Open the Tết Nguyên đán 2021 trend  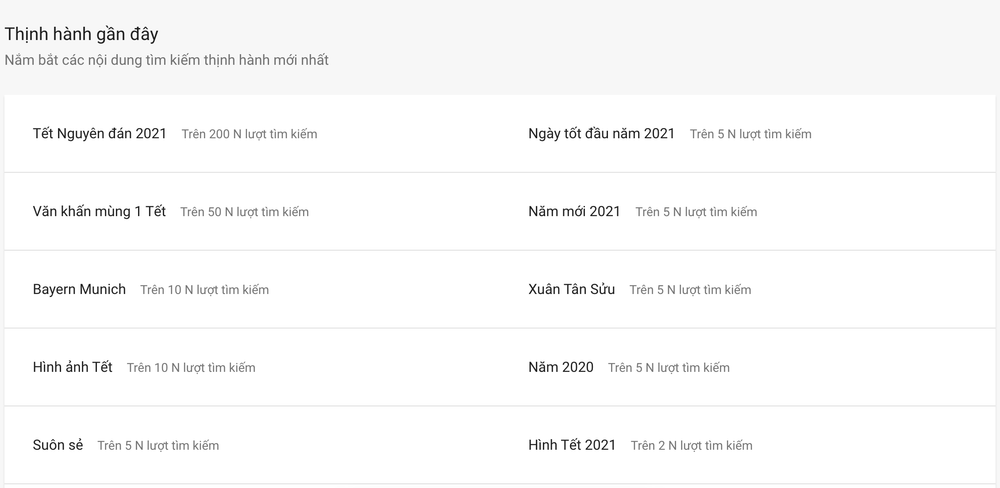[99, 134]
